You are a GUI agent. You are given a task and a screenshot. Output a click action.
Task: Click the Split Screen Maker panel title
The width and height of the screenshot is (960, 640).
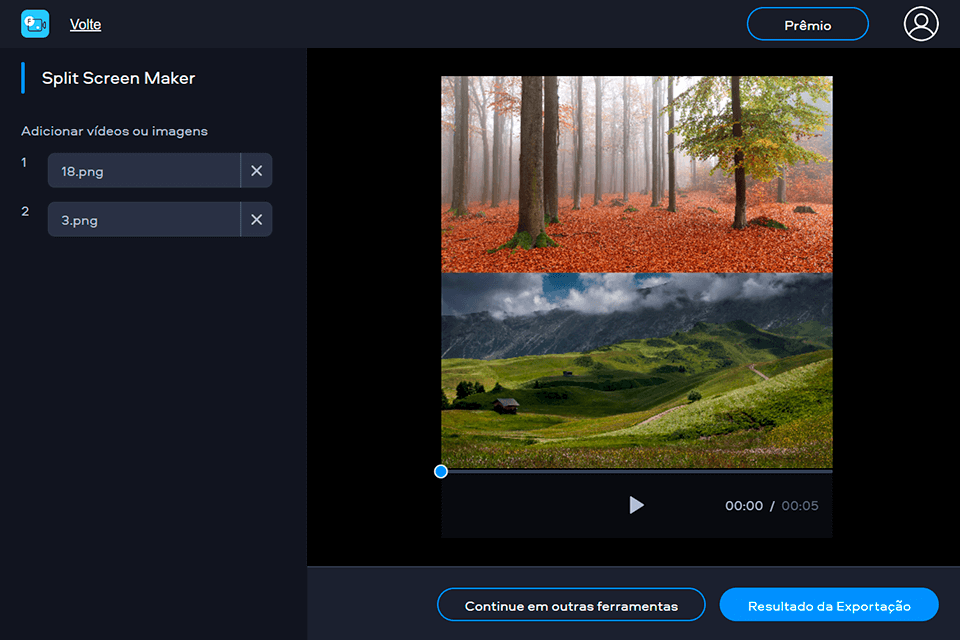(117, 77)
